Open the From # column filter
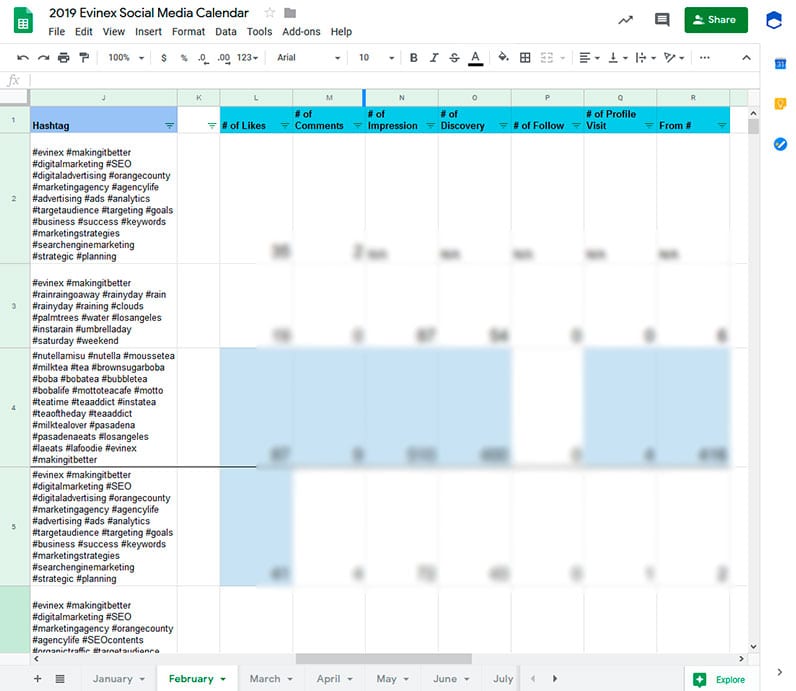The width and height of the screenshot is (796, 691). [722, 125]
